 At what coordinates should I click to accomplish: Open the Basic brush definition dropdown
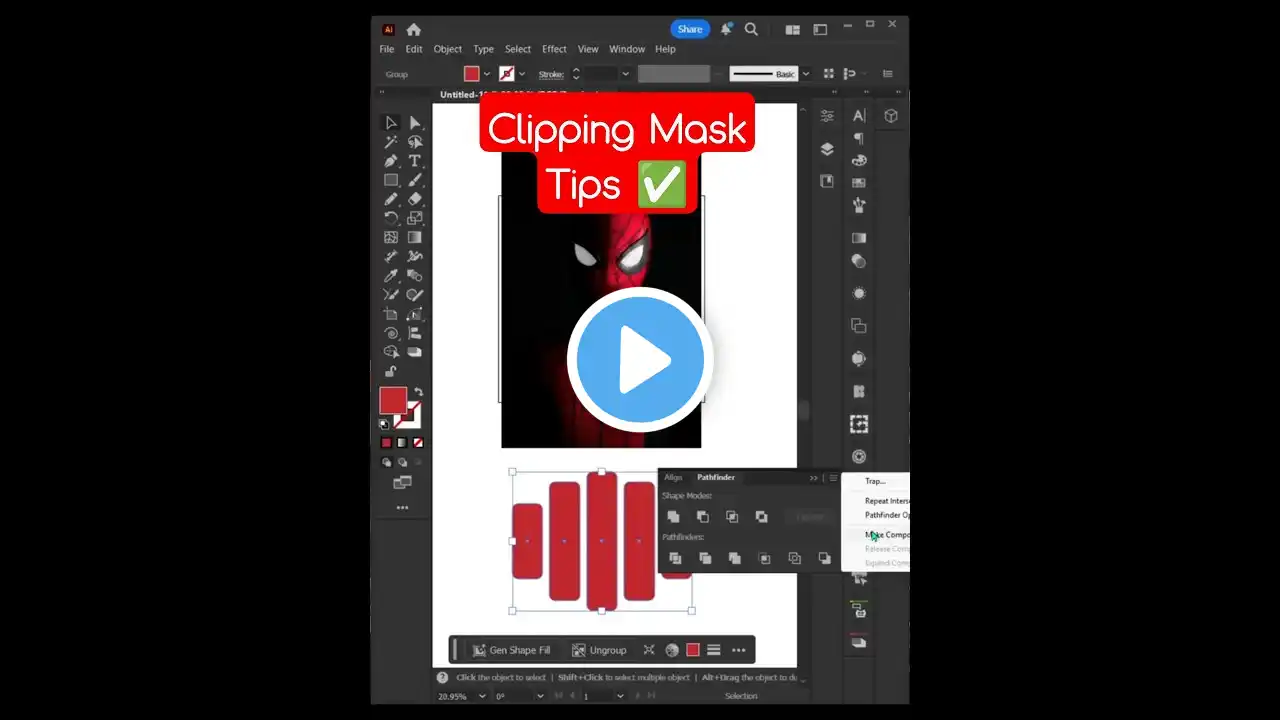click(x=805, y=74)
